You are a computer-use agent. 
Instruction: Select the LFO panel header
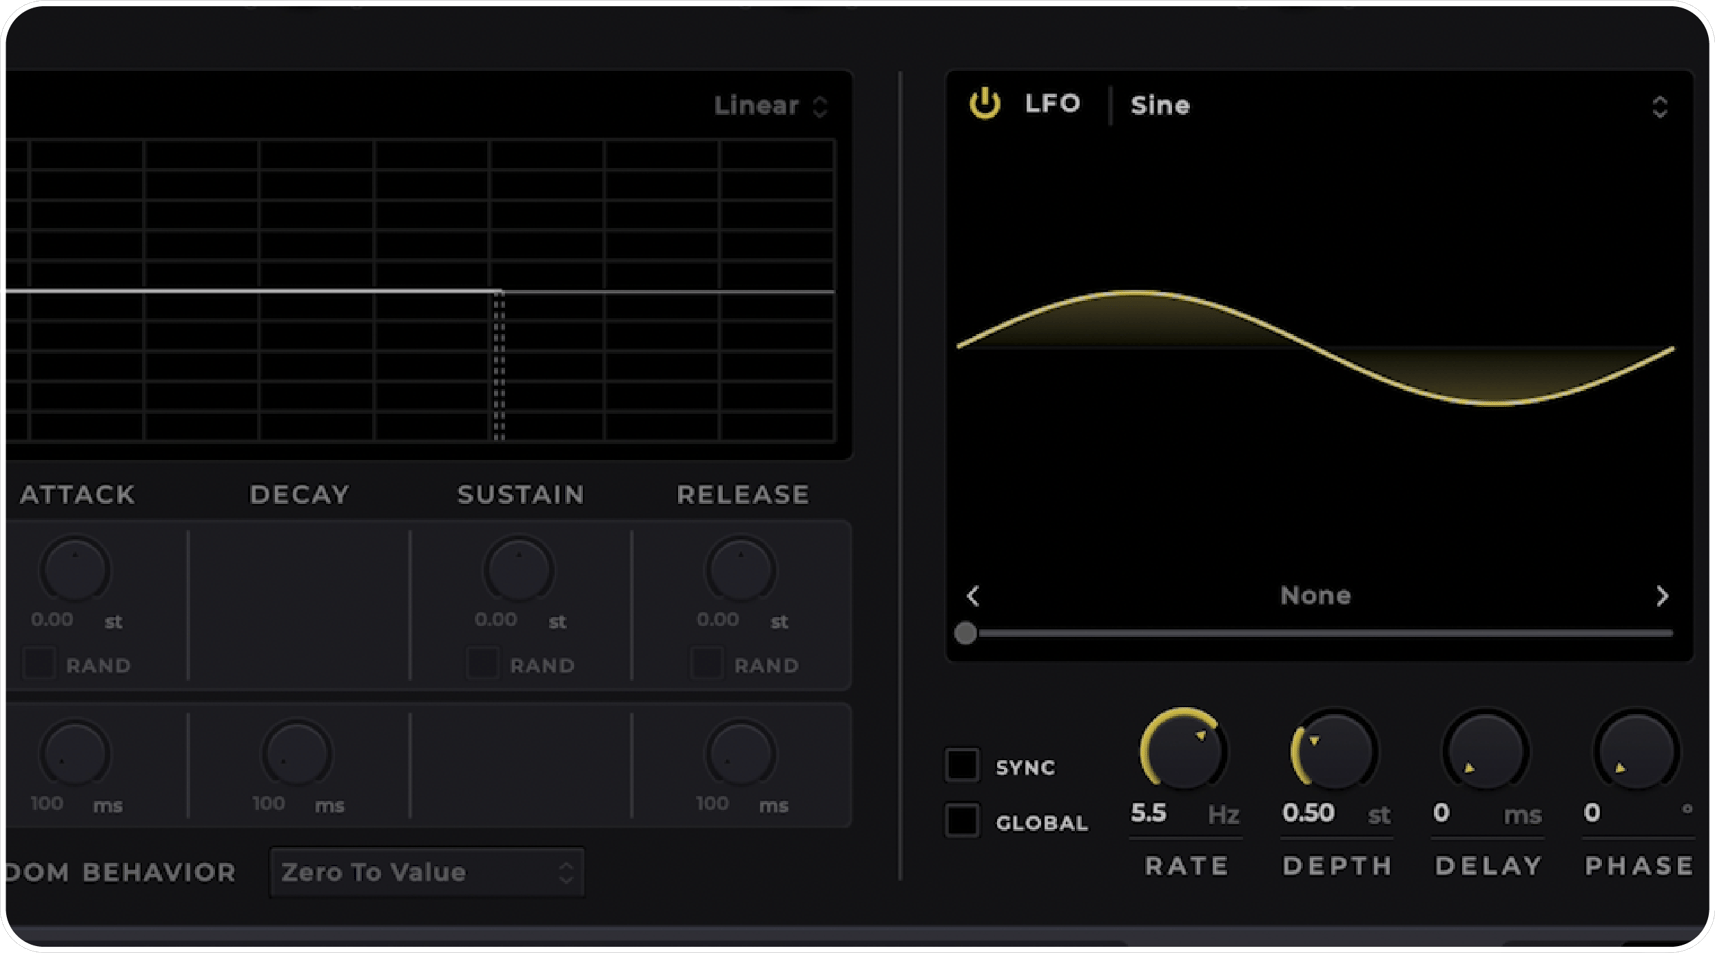pyautogui.click(x=1052, y=104)
